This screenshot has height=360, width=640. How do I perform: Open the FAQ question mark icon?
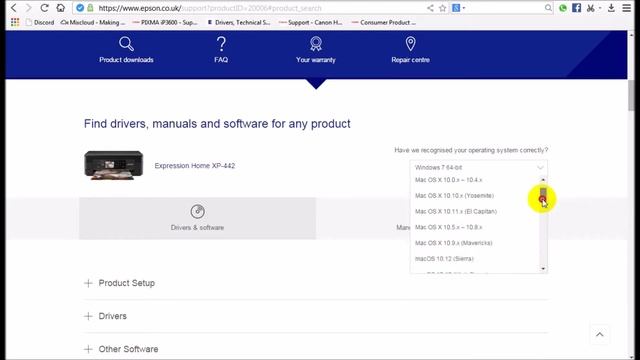coord(221,44)
